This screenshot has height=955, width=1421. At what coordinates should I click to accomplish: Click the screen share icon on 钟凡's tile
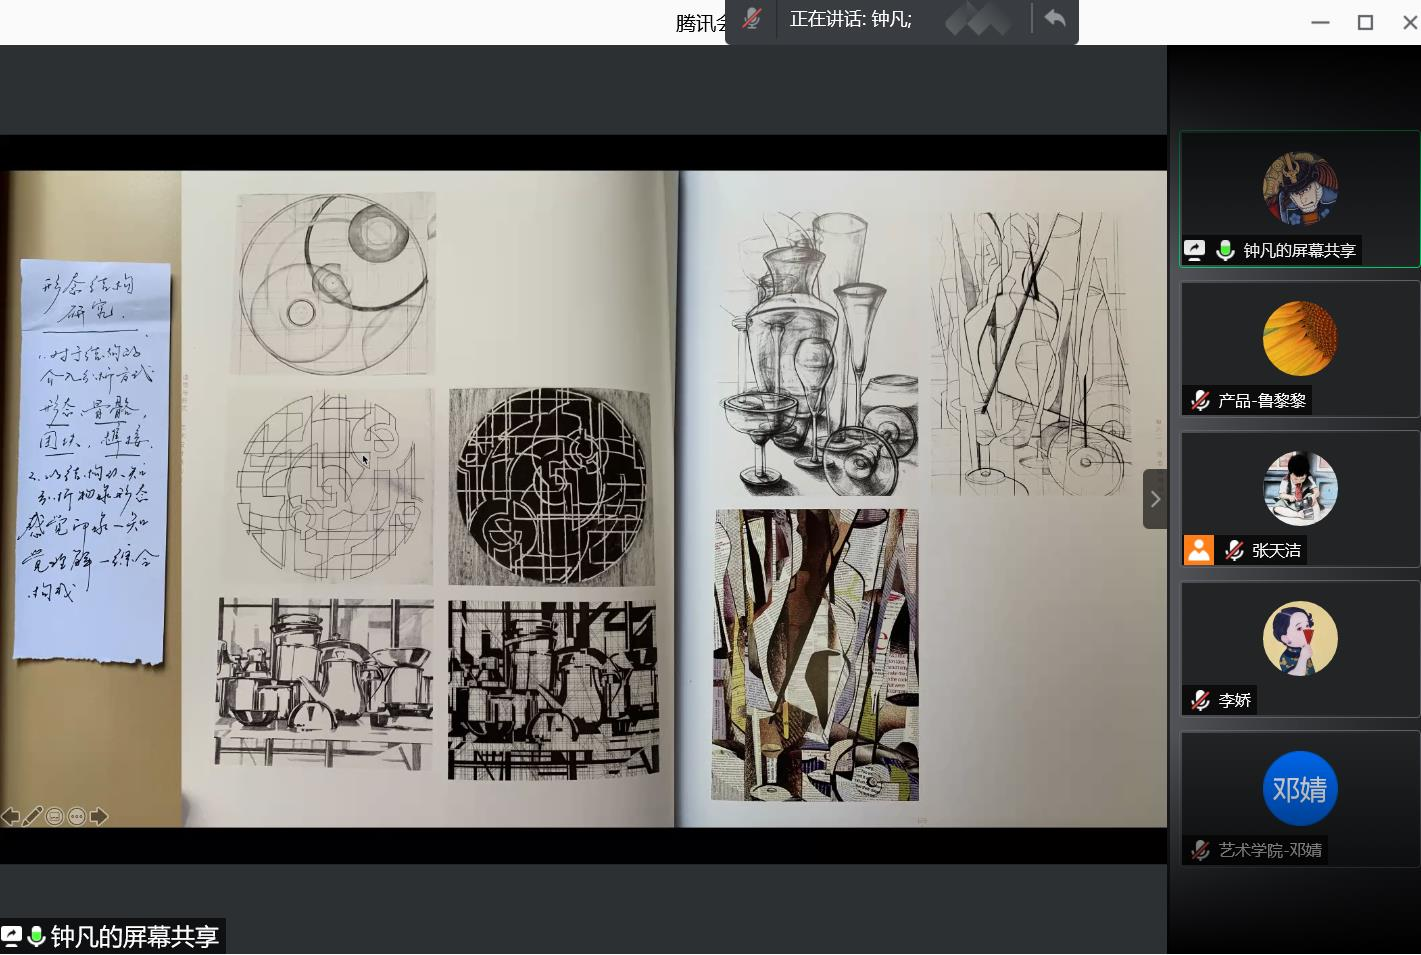[x=1195, y=250]
